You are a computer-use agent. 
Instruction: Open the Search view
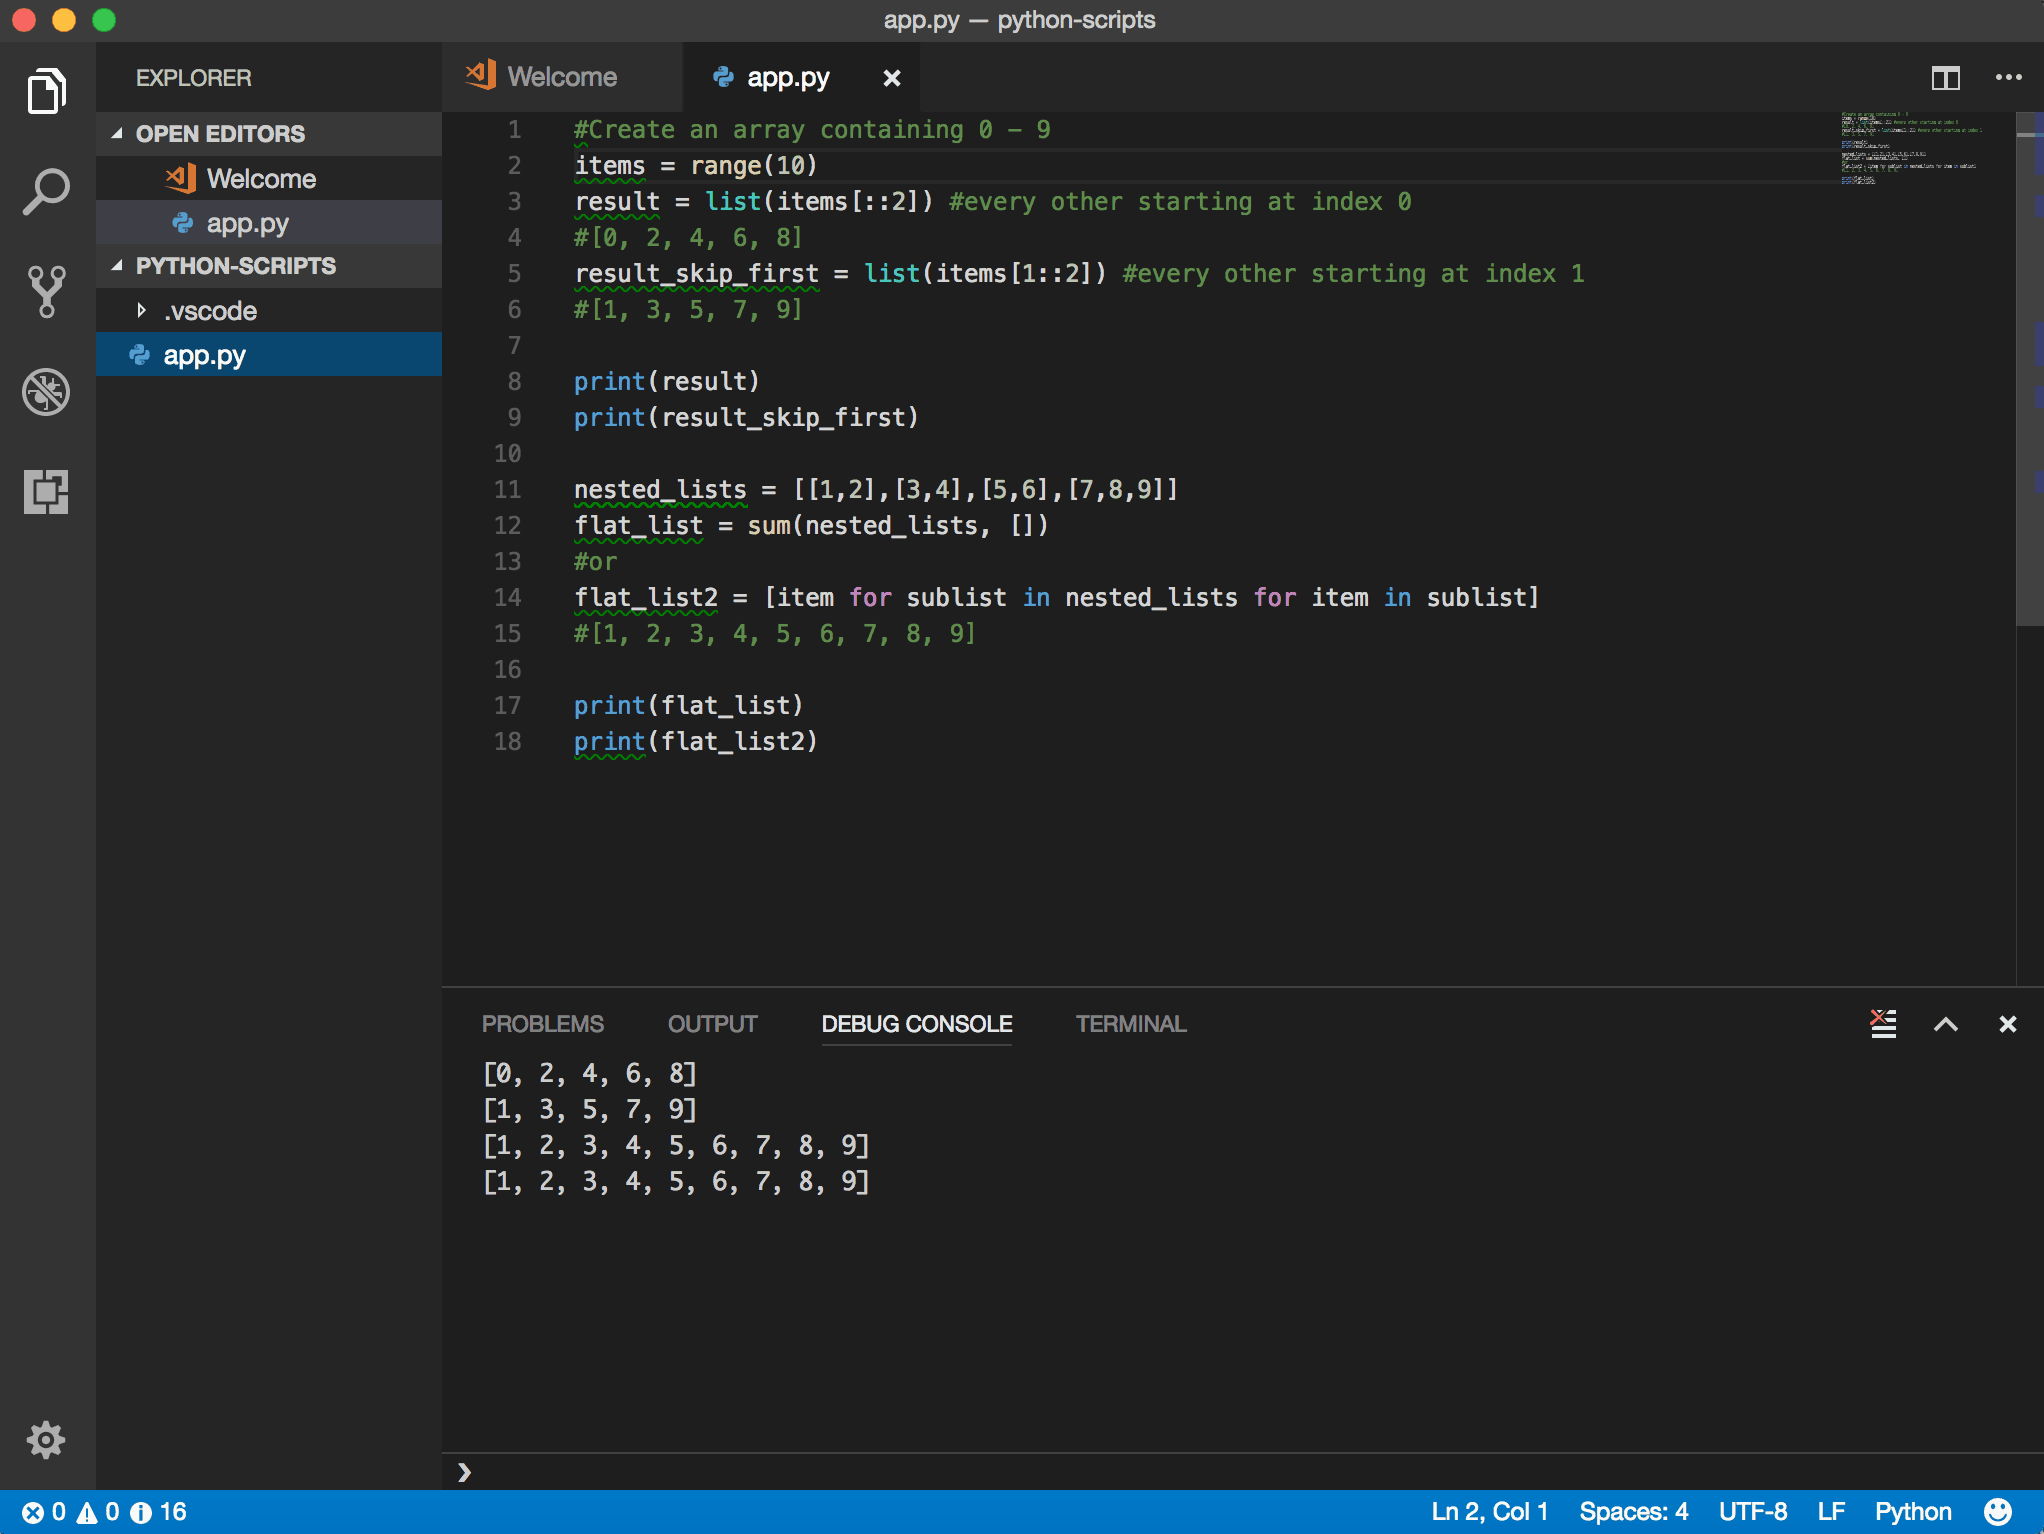tap(45, 190)
